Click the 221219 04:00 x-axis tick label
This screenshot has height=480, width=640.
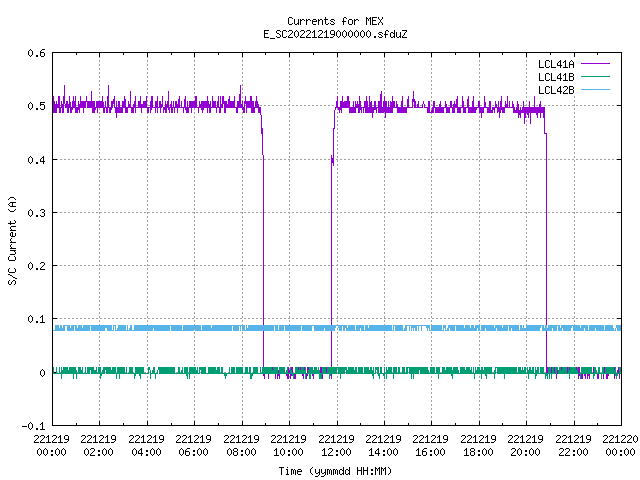[146, 445]
